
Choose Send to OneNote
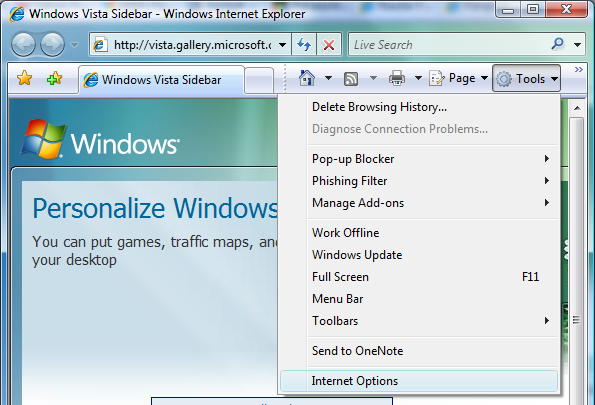pos(419,351)
